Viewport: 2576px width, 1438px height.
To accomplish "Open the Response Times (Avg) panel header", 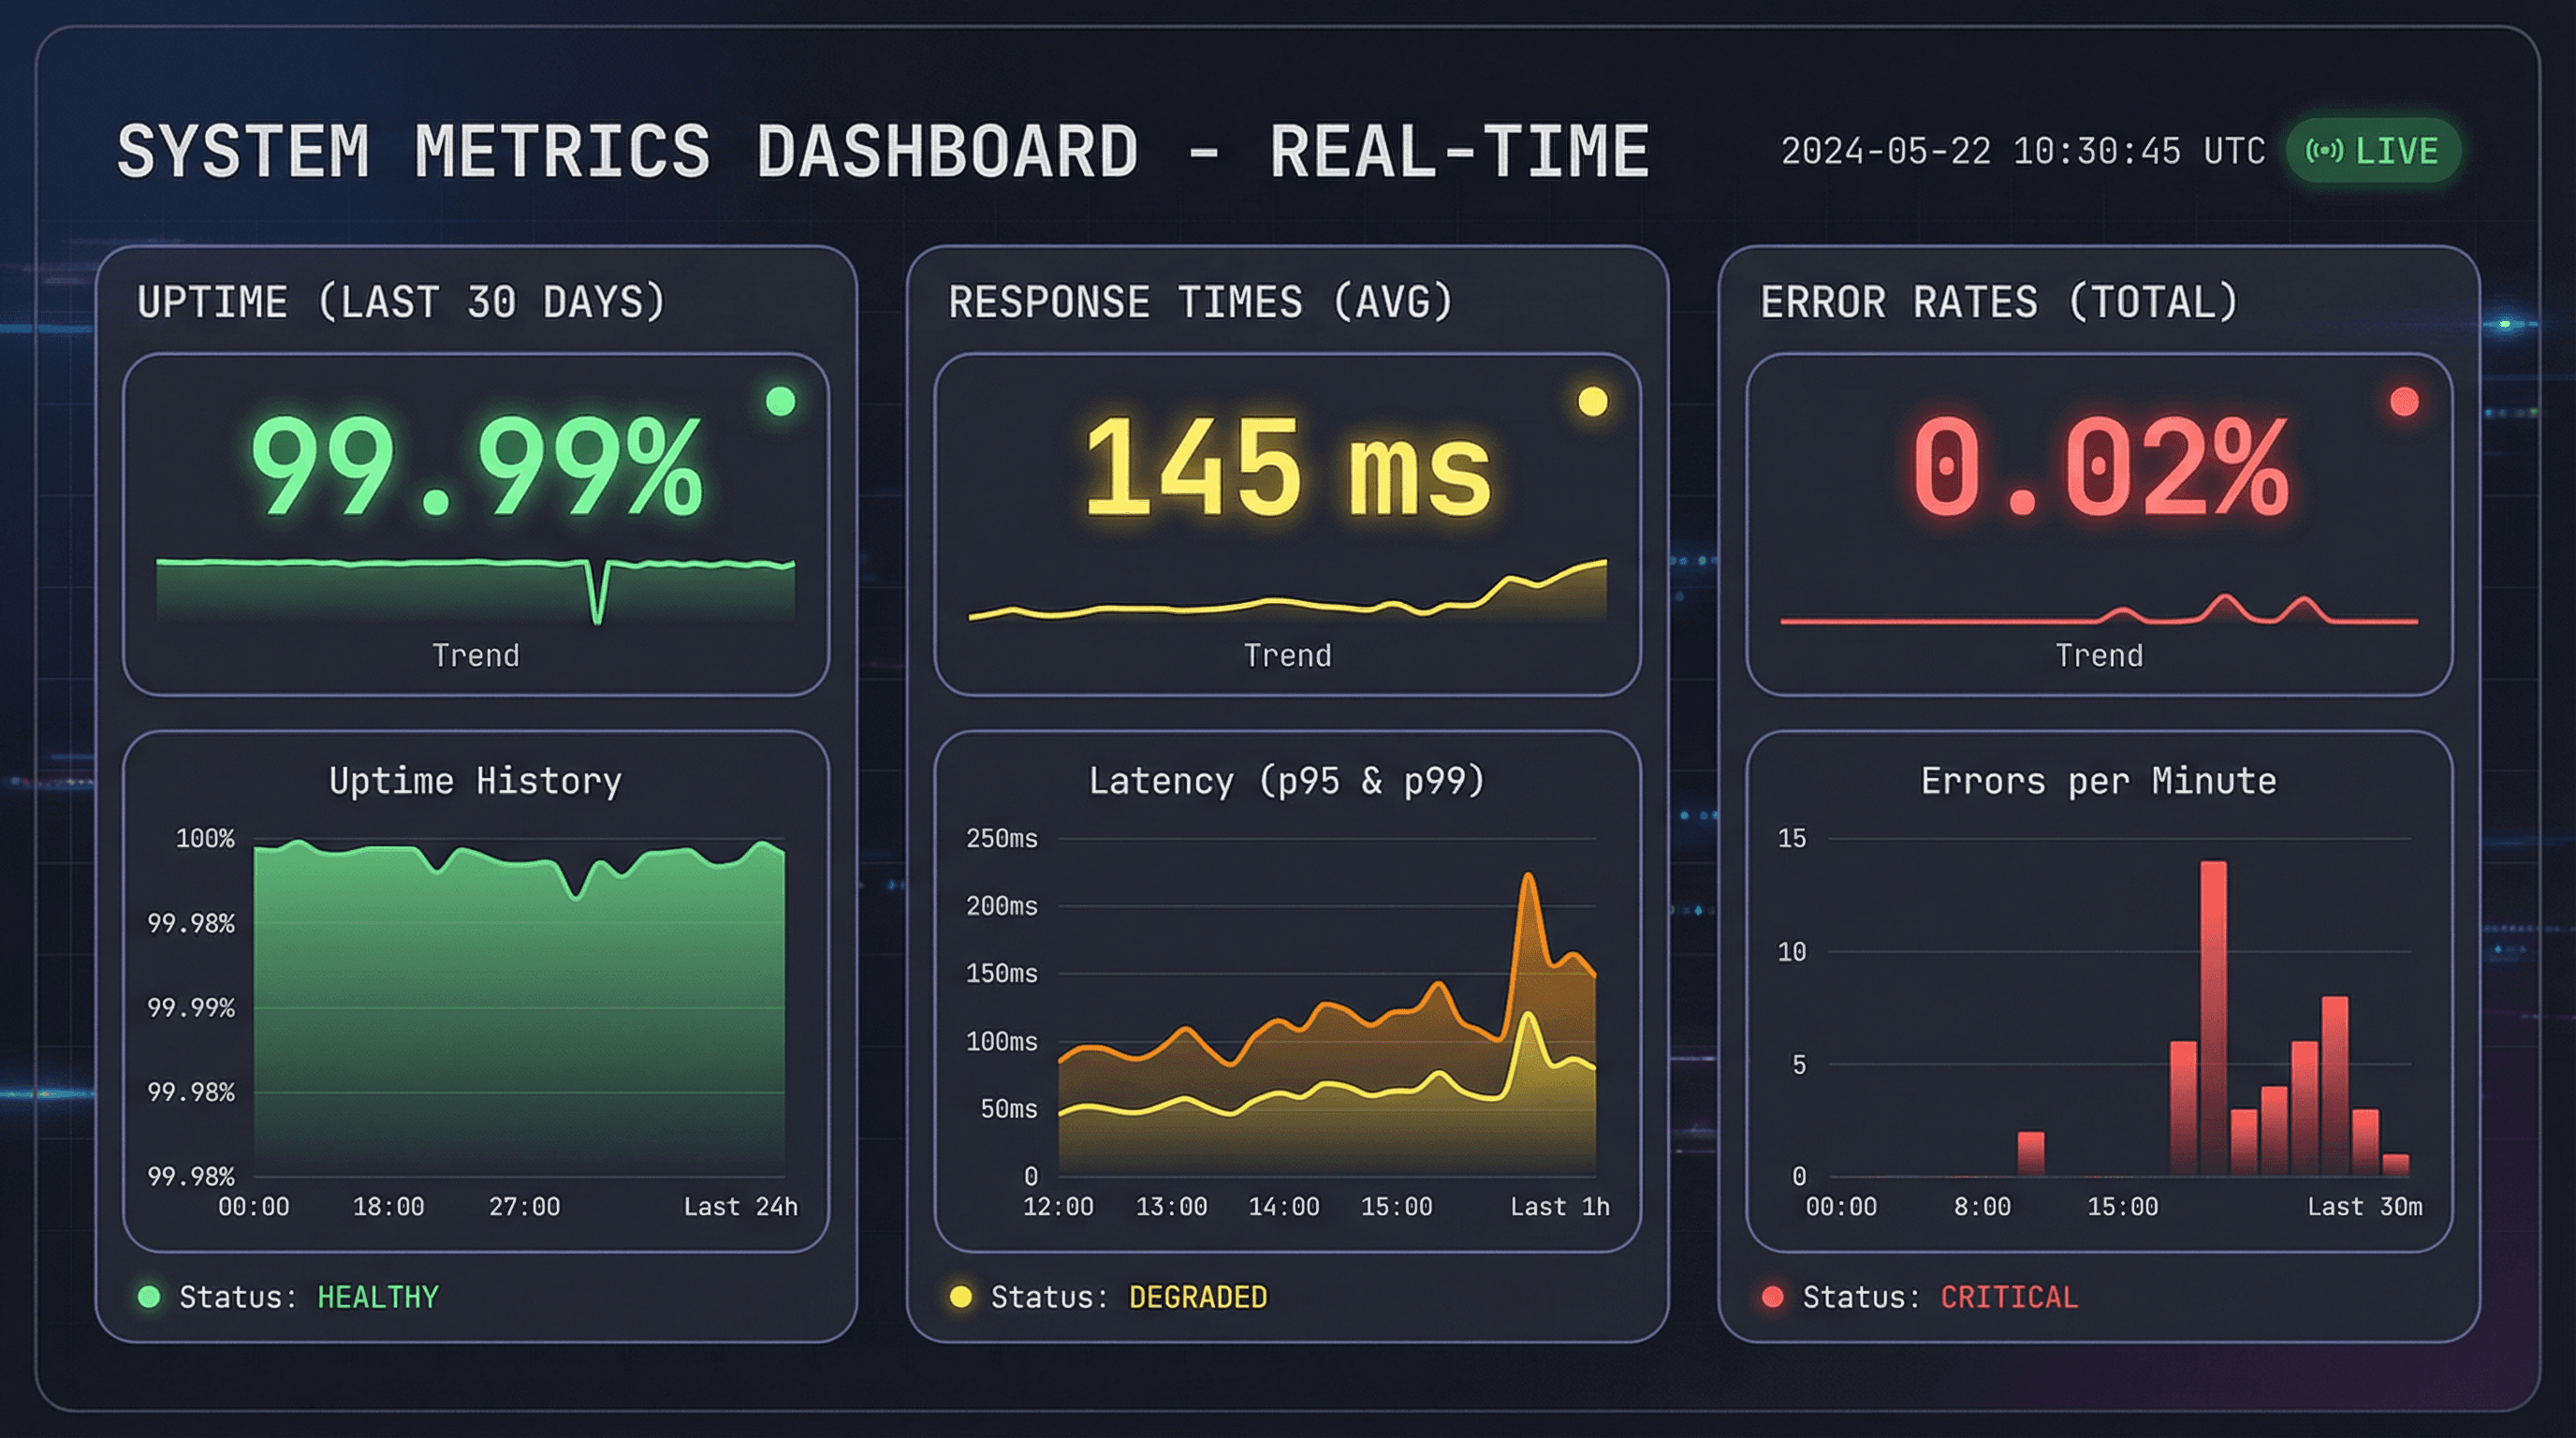I will click(1200, 302).
